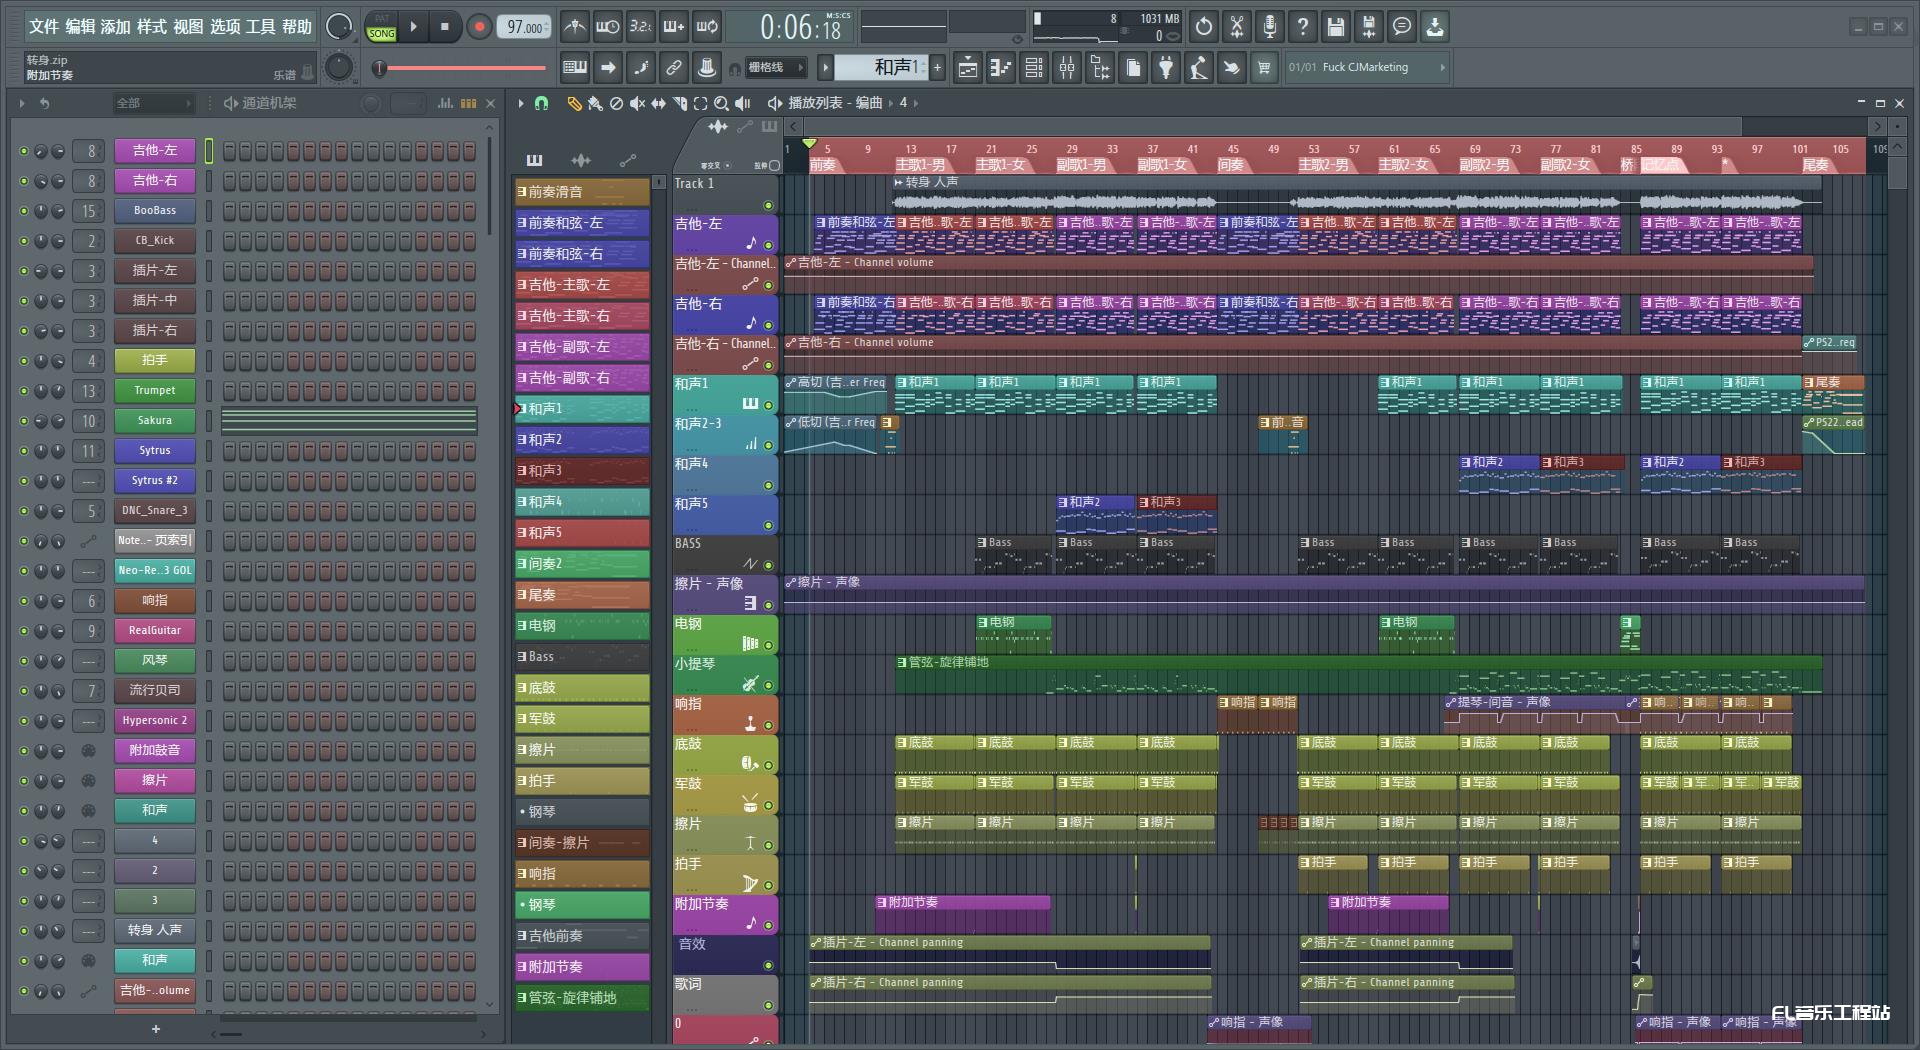Open the 添加 (Add) menu

tap(116, 26)
